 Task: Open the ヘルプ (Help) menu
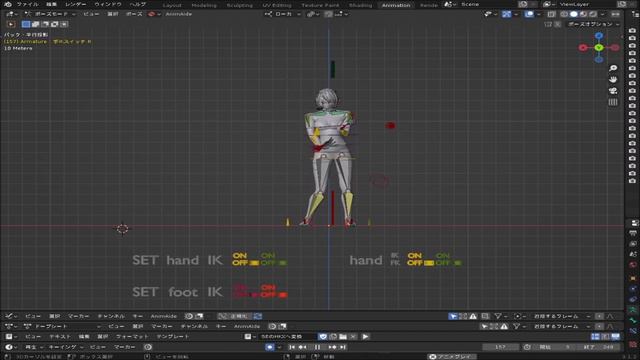coord(138,4)
